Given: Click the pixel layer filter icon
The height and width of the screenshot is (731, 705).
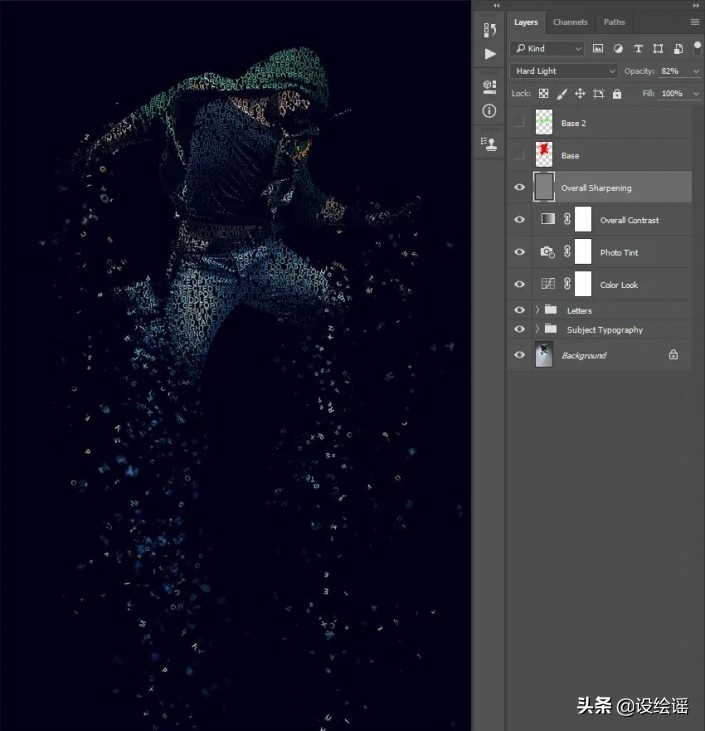Looking at the screenshot, I should [598, 48].
